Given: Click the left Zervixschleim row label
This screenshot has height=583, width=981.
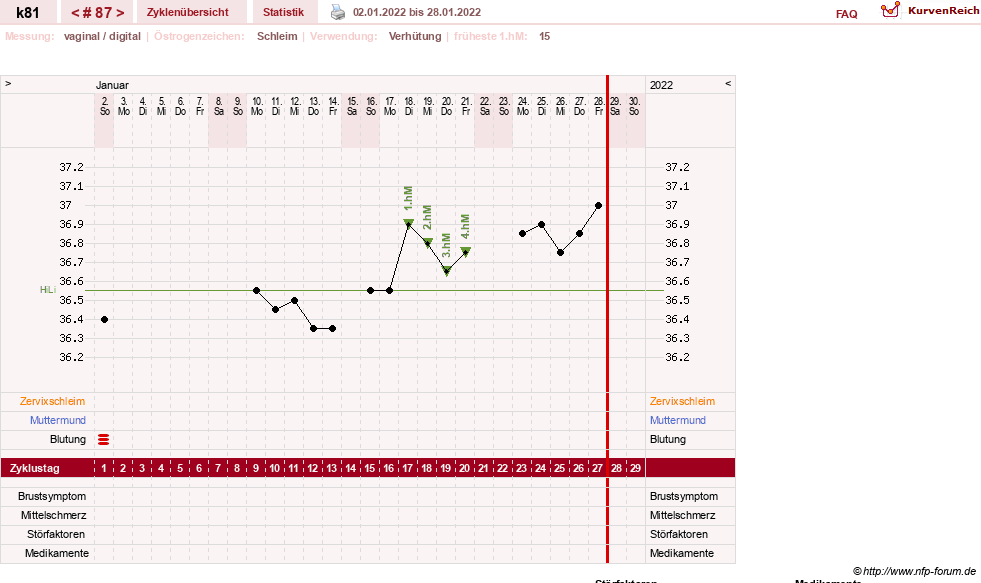Looking at the screenshot, I should (53, 402).
